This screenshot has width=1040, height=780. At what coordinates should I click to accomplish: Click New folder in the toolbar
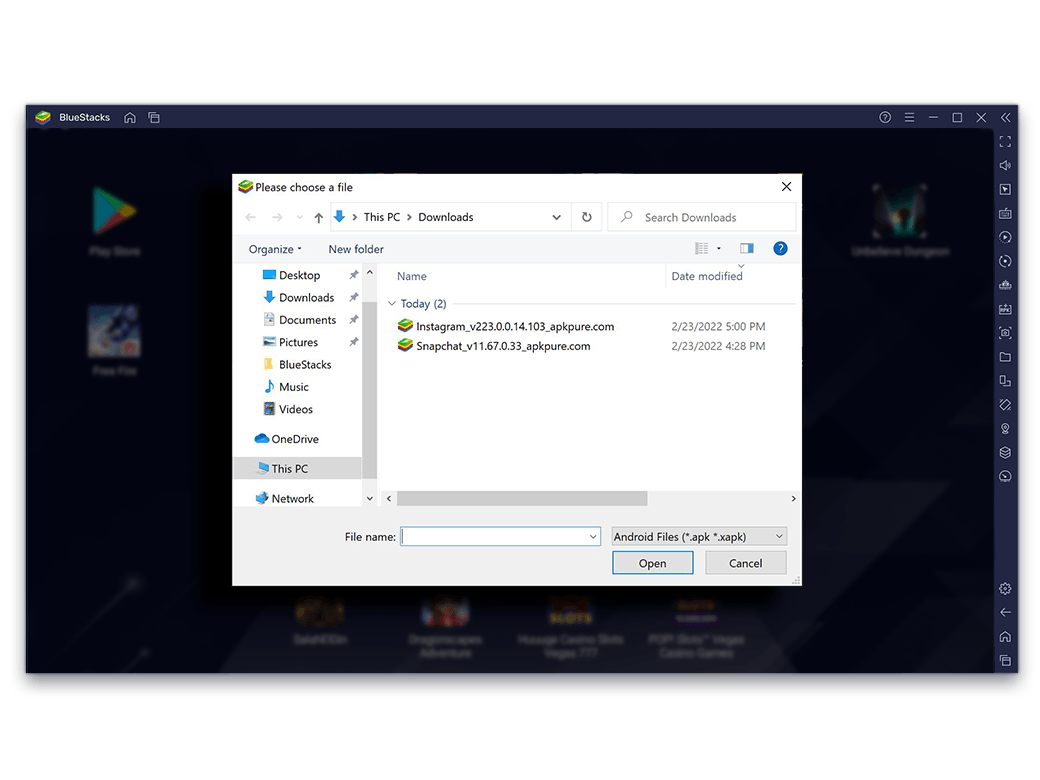pyautogui.click(x=356, y=249)
